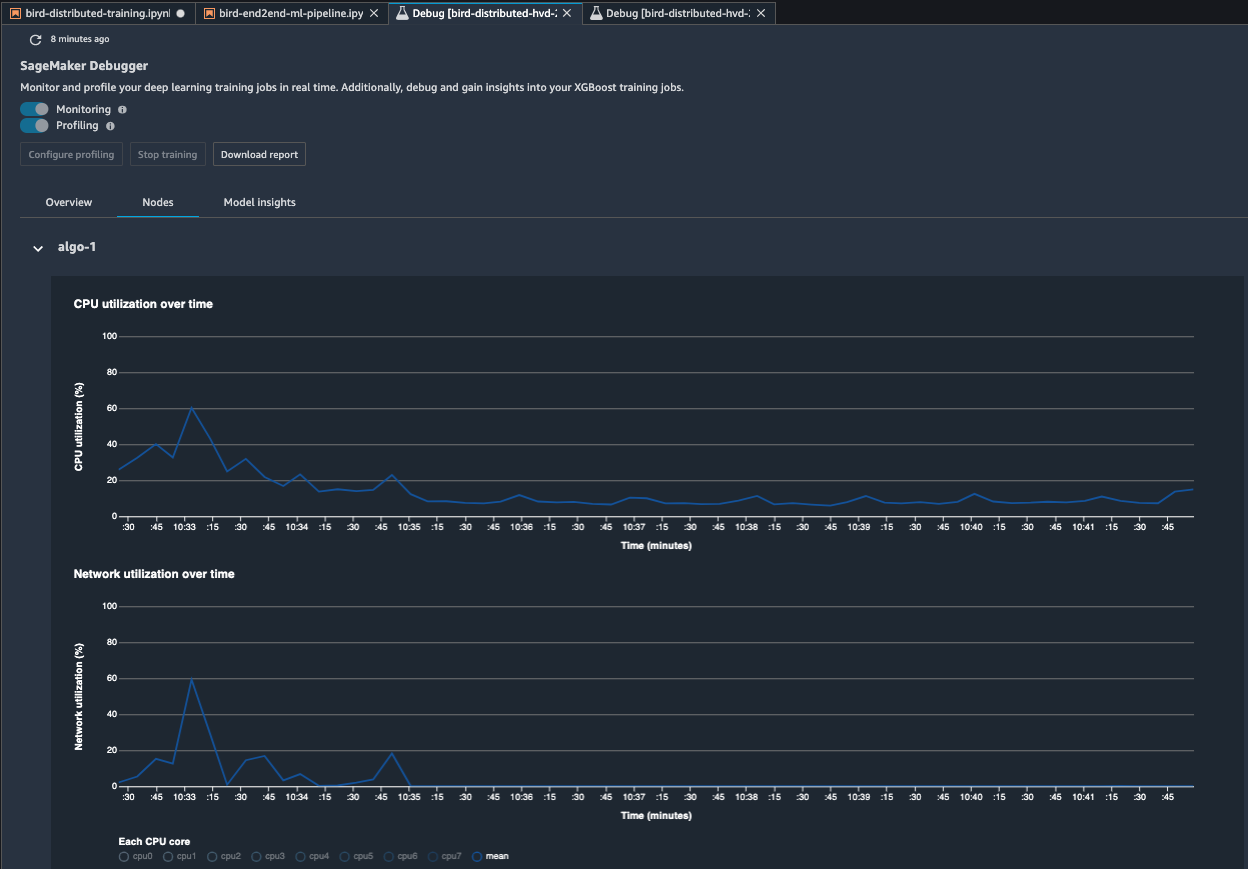The width and height of the screenshot is (1248, 869).
Task: Switch to the Model insights tab
Action: click(x=260, y=202)
